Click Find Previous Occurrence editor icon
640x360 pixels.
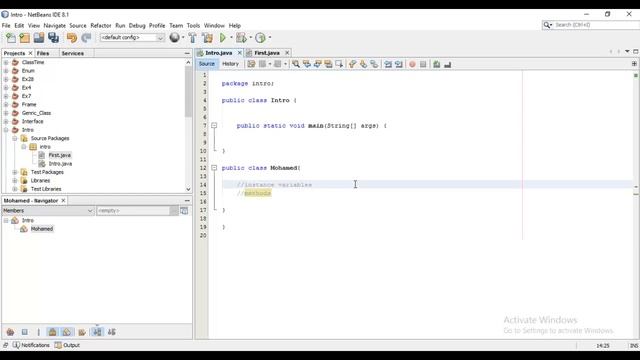coord(307,64)
